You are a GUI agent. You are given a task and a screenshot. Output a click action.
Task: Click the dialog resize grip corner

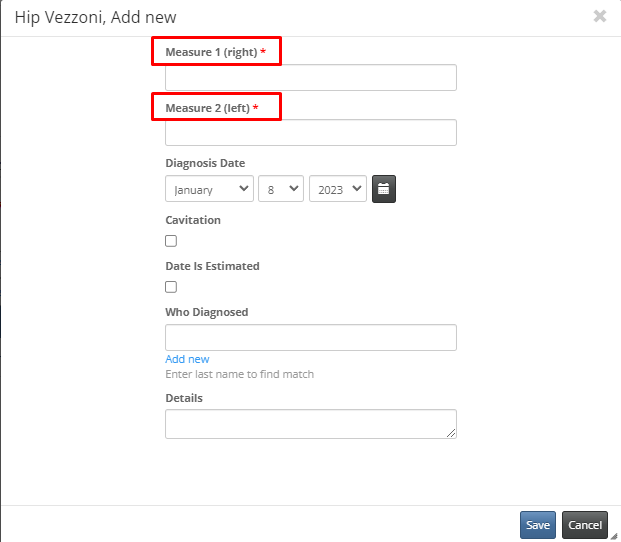pos(614,536)
